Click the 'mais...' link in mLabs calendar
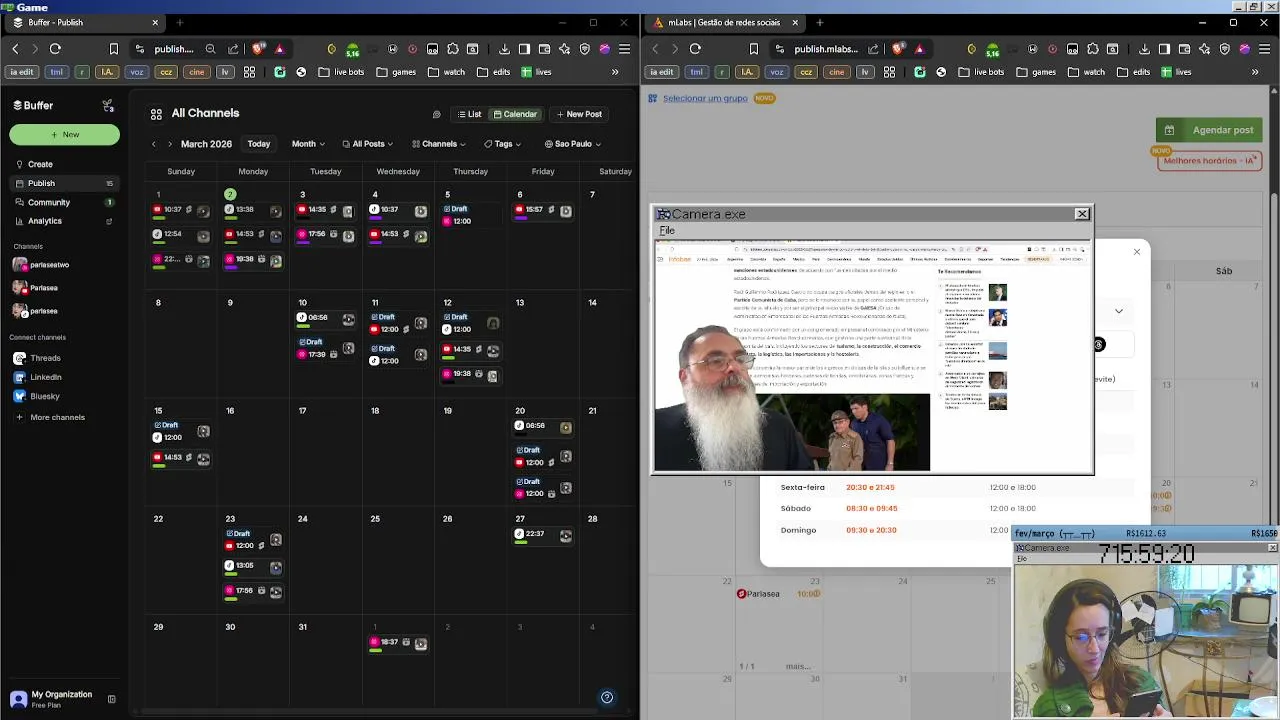The image size is (1280, 720). tap(798, 666)
